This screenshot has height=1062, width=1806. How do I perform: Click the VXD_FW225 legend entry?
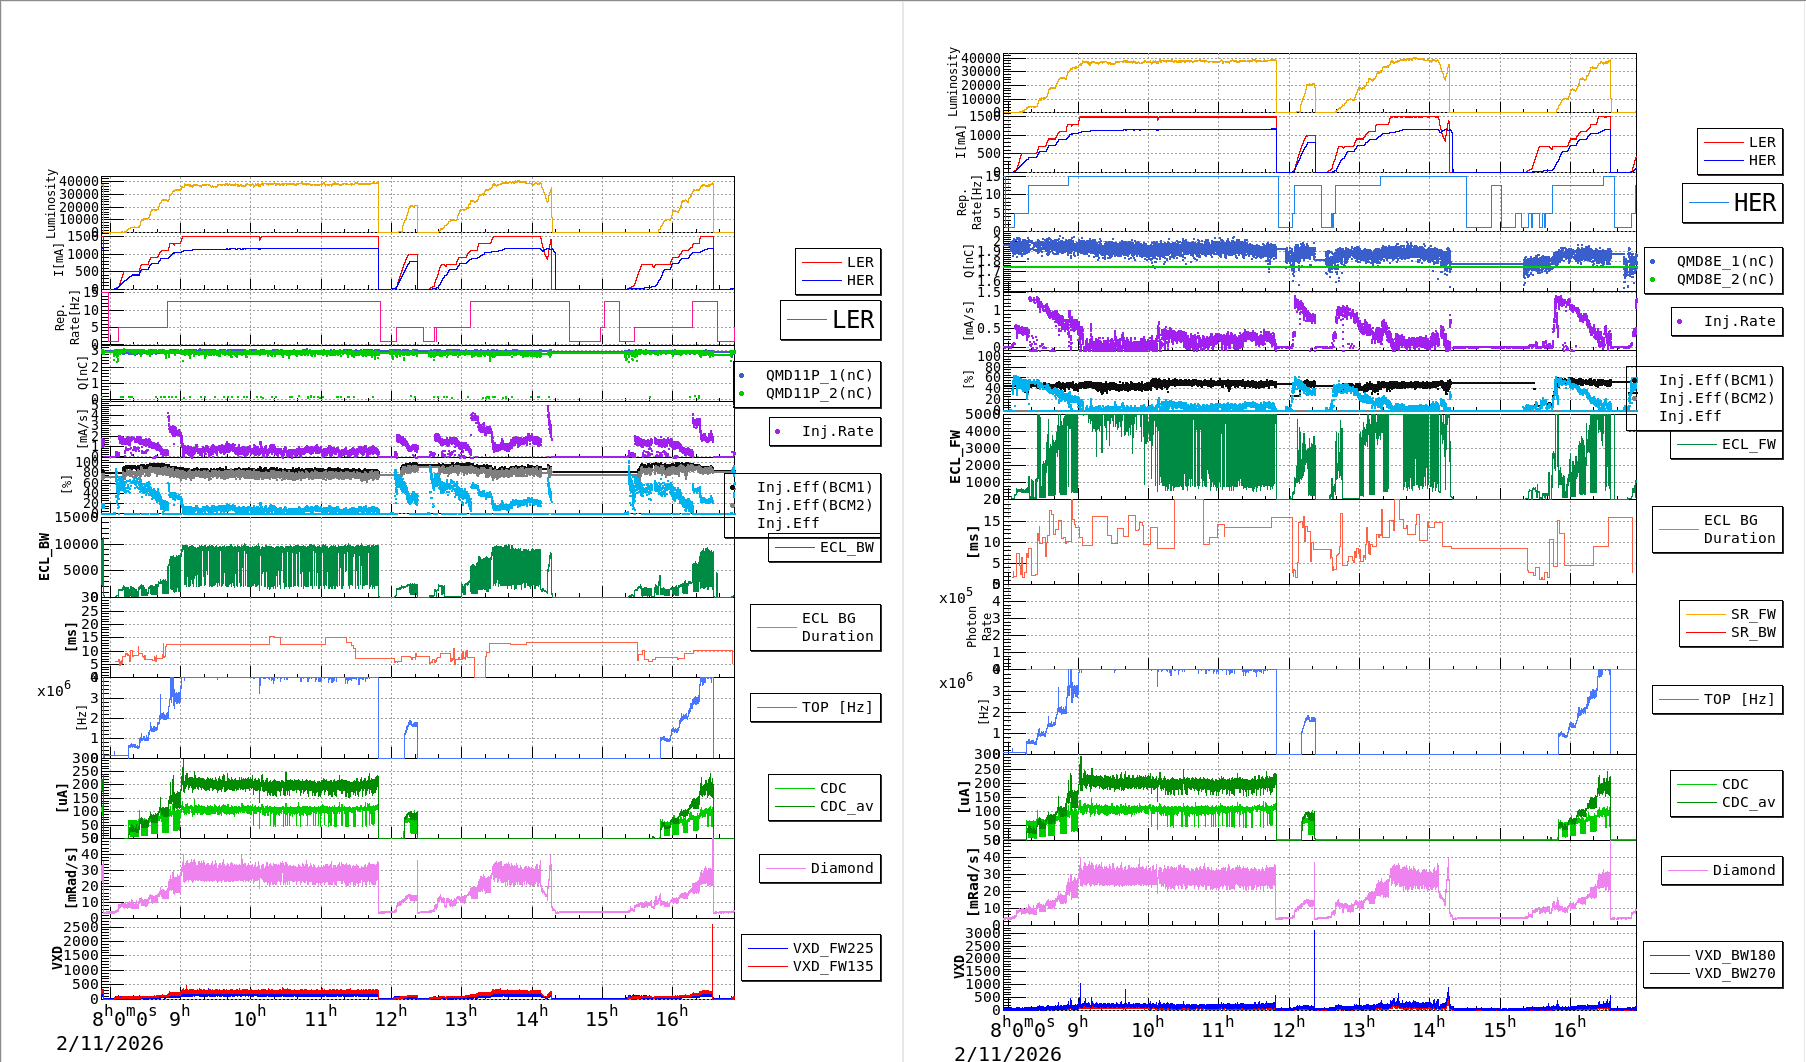coord(832,948)
